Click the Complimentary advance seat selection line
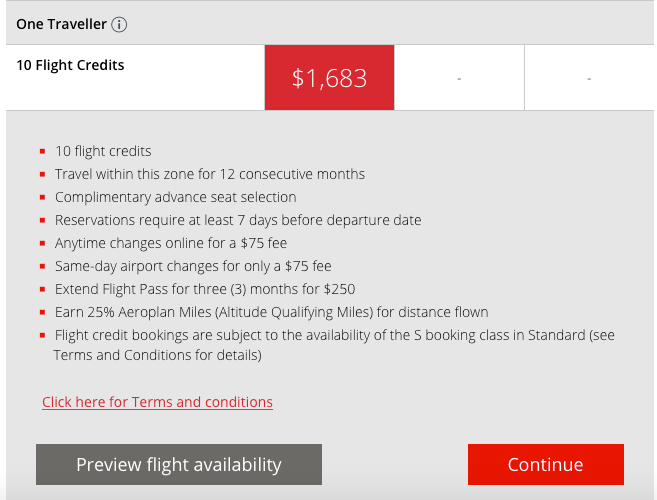This screenshot has width=657, height=500. pyautogui.click(x=176, y=197)
